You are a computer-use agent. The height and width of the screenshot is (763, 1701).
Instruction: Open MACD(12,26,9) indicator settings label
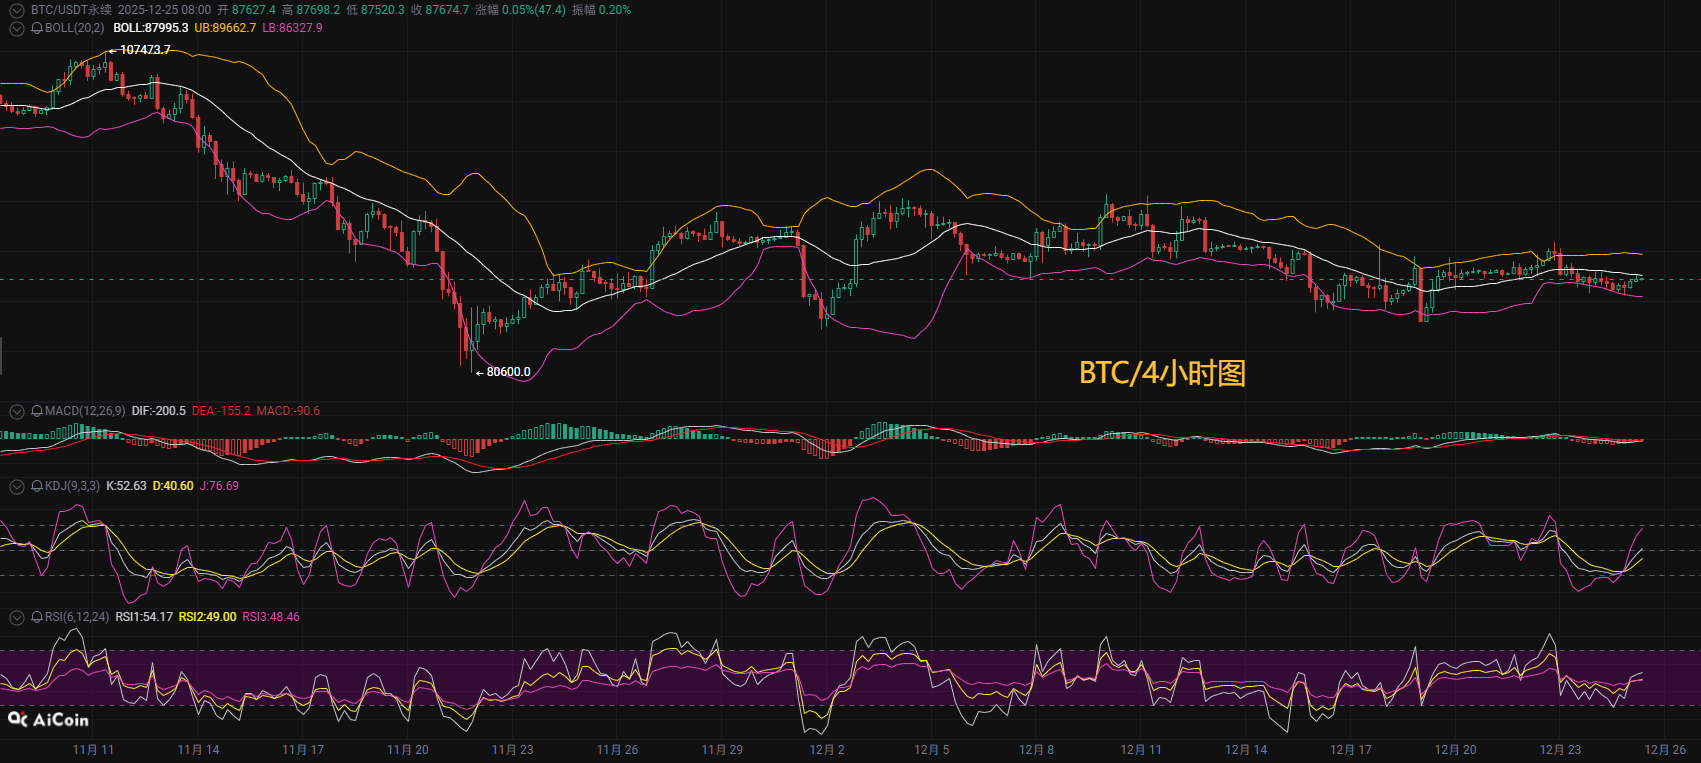pyautogui.click(x=85, y=411)
